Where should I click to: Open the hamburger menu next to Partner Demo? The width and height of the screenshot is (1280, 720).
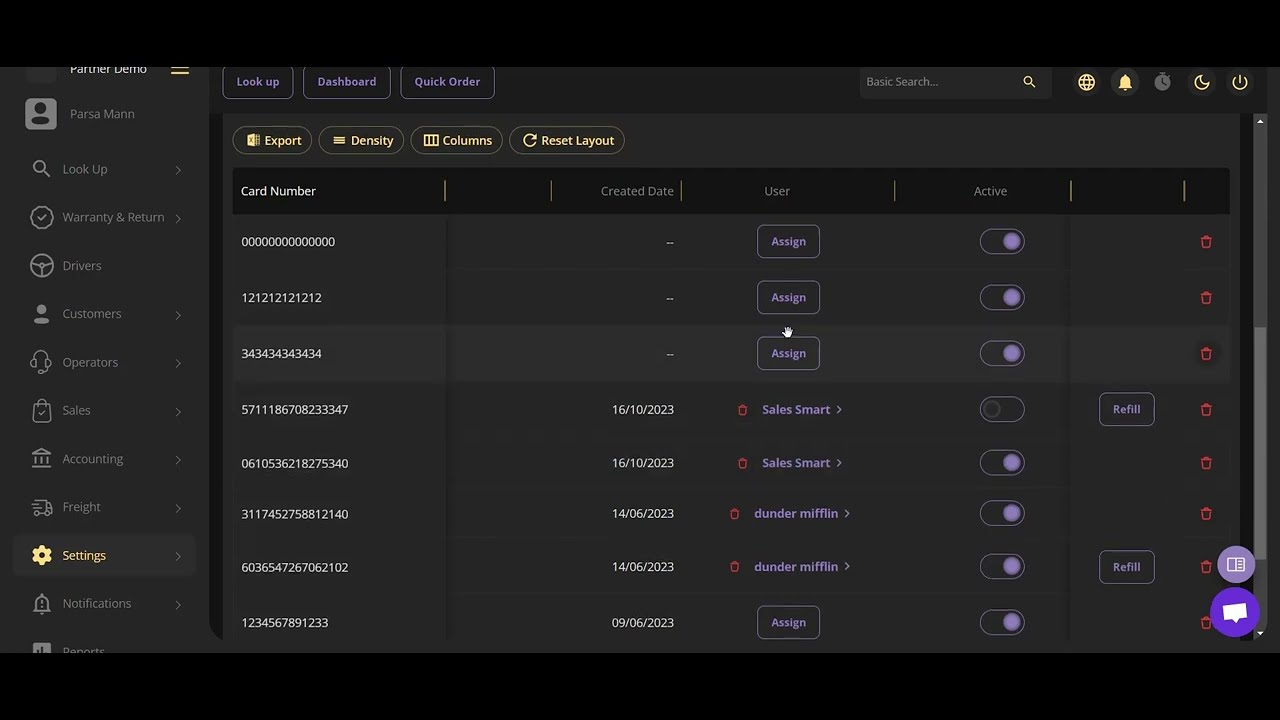(180, 70)
